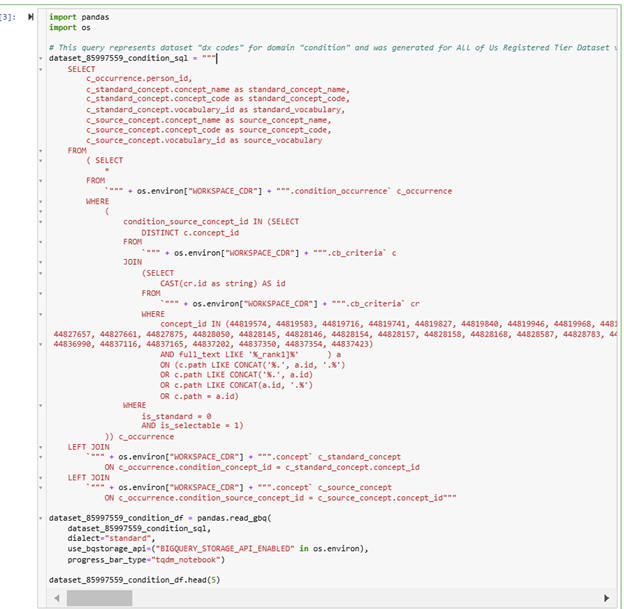Toggle fold arrow beside the standalone JOIN line
This screenshot has width=624, height=609.
41,262
